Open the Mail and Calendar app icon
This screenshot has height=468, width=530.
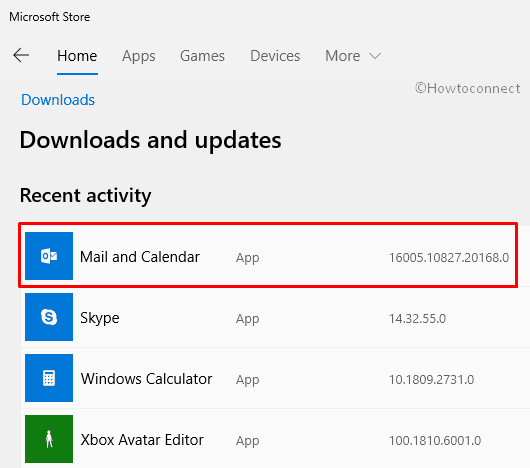(x=49, y=256)
